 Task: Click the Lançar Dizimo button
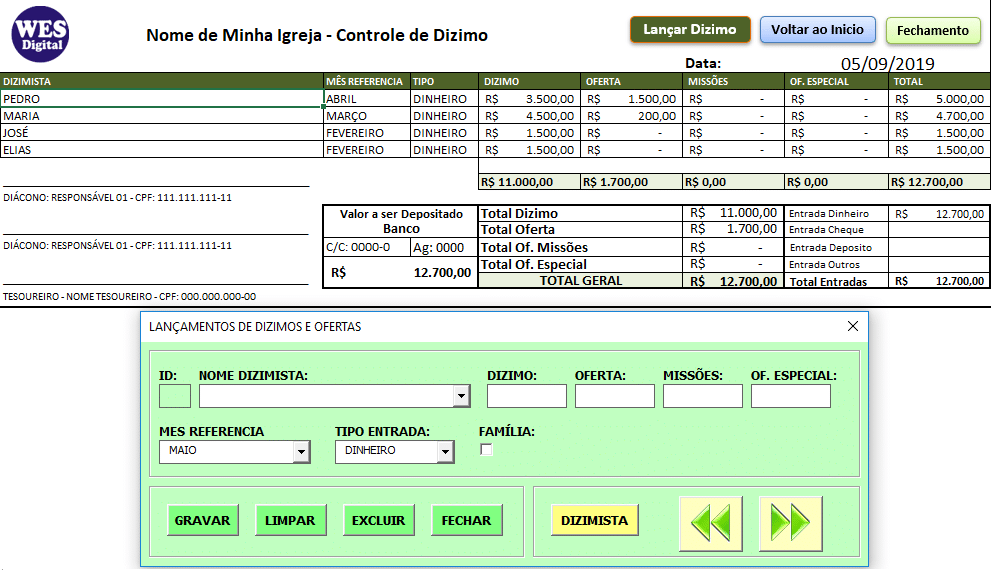point(690,29)
